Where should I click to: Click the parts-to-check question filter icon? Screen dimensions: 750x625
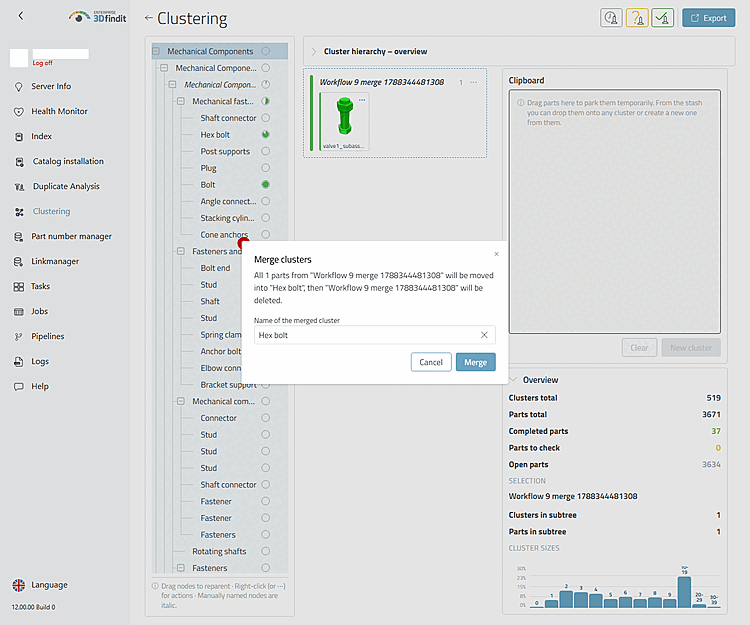[x=637, y=18]
